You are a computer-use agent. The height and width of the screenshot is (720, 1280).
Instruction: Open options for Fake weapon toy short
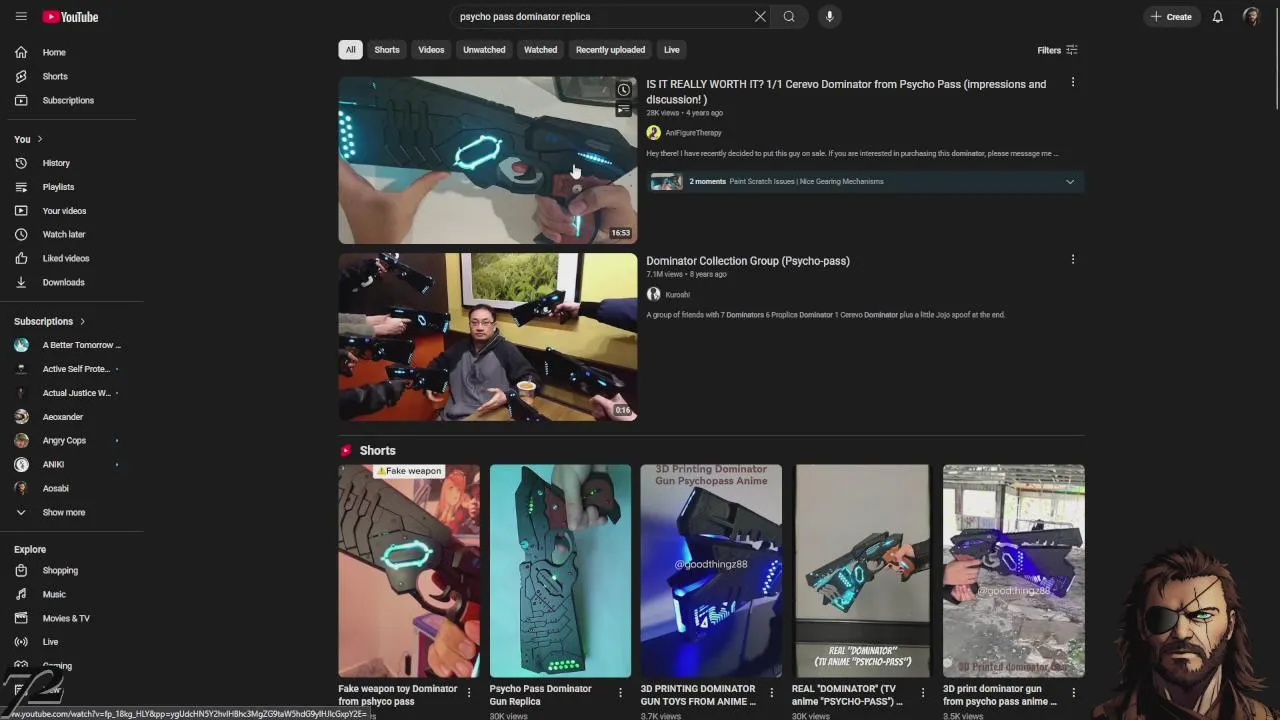(469, 692)
